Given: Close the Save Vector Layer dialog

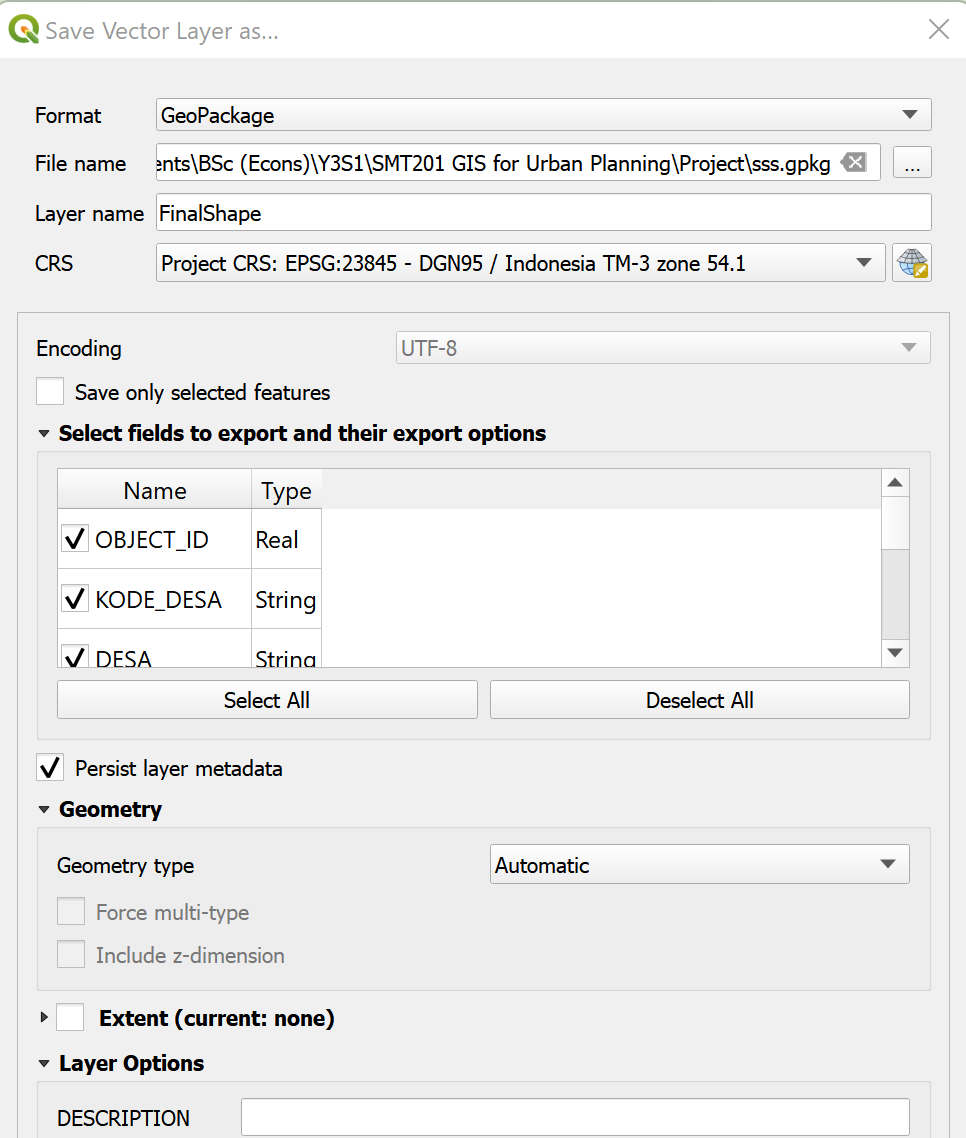Looking at the screenshot, I should pyautogui.click(x=938, y=30).
